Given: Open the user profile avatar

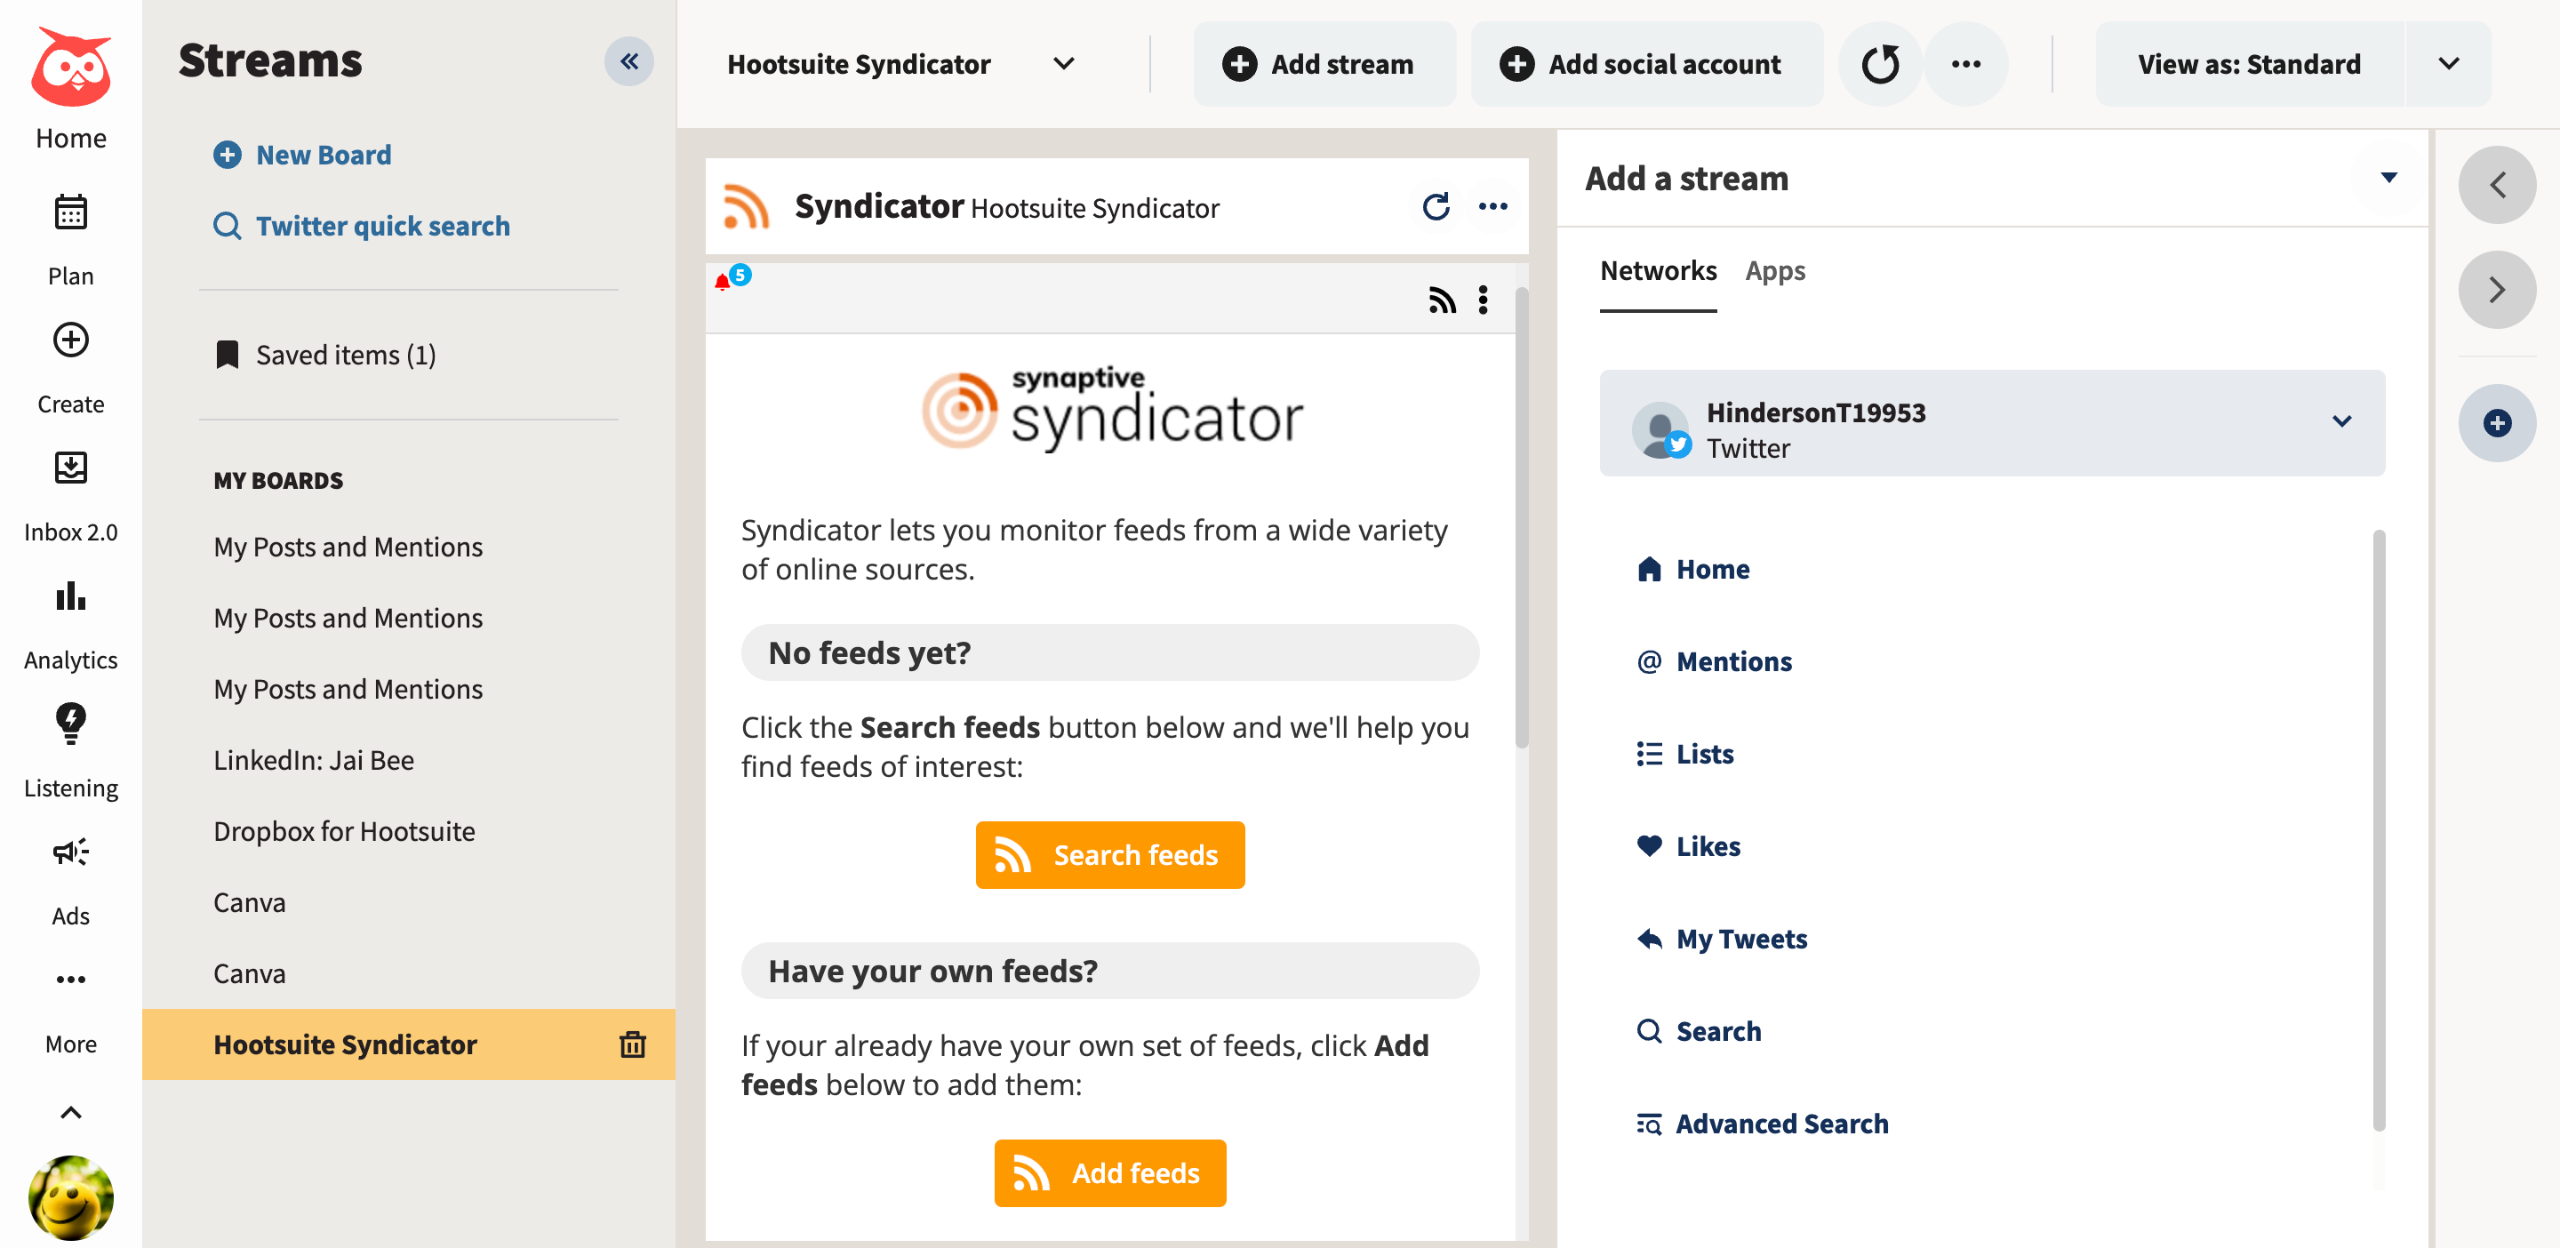Looking at the screenshot, I should (70, 1197).
